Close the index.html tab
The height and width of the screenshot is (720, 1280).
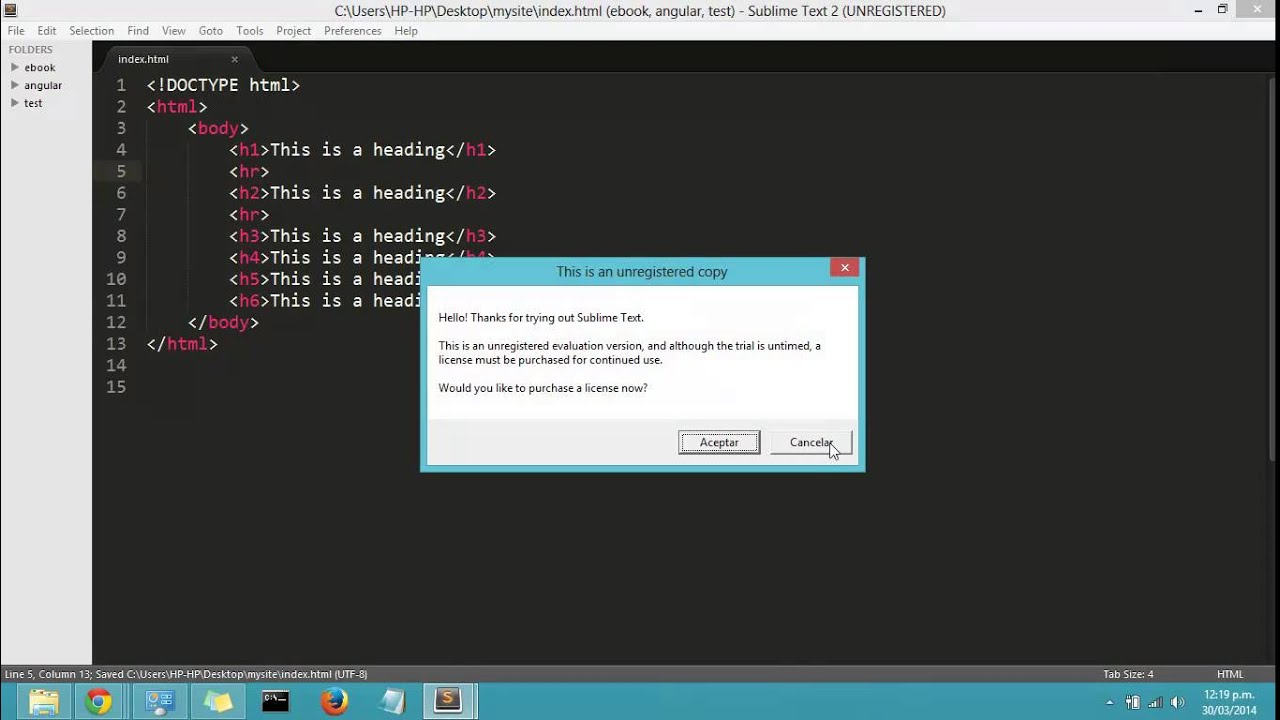(235, 59)
